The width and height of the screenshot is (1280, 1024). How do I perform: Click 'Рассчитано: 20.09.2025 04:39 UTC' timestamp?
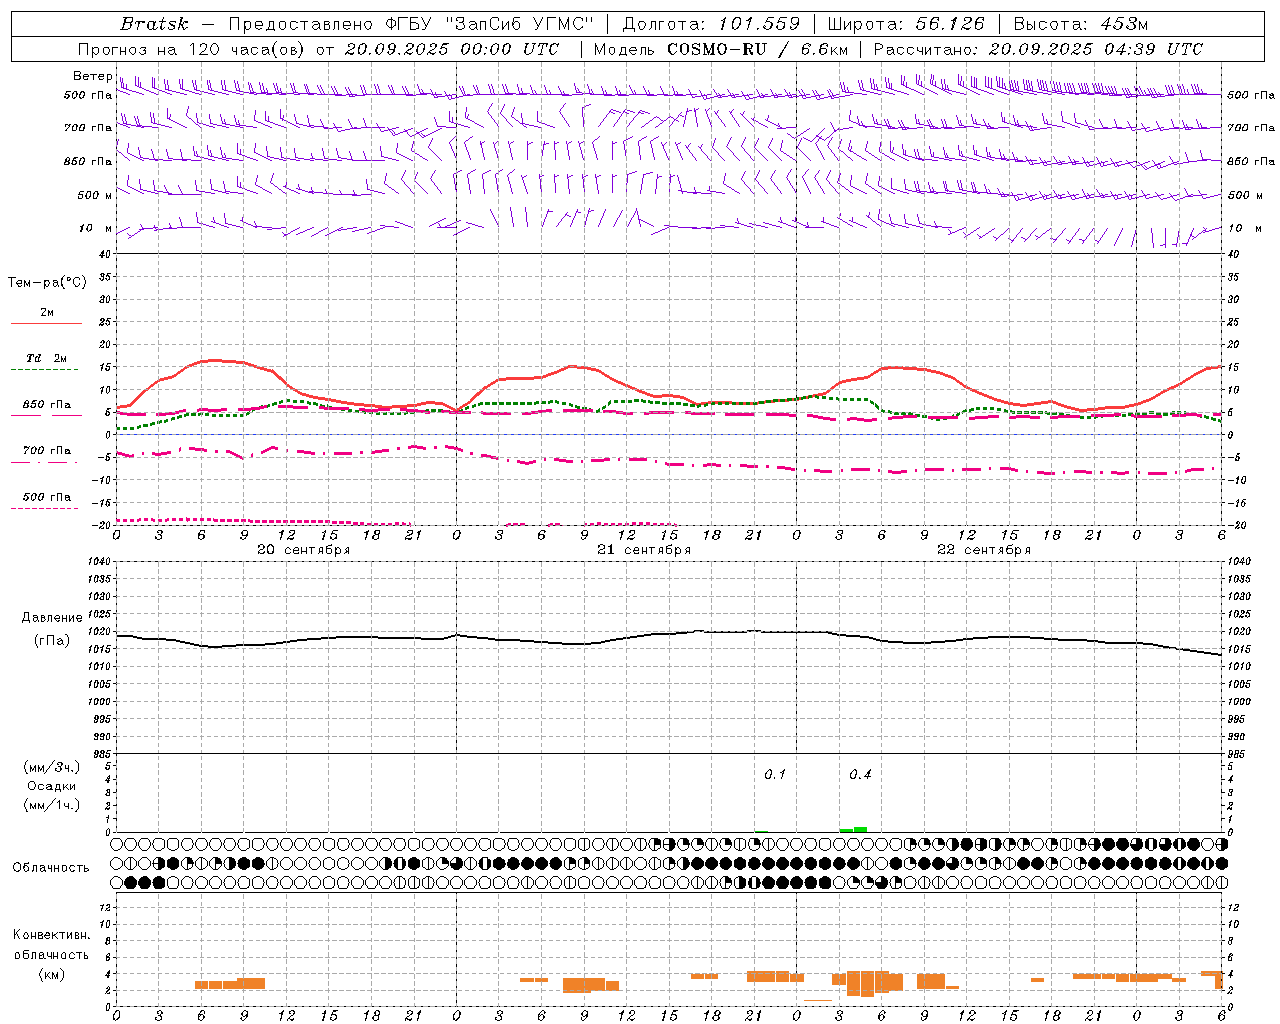[1038, 48]
